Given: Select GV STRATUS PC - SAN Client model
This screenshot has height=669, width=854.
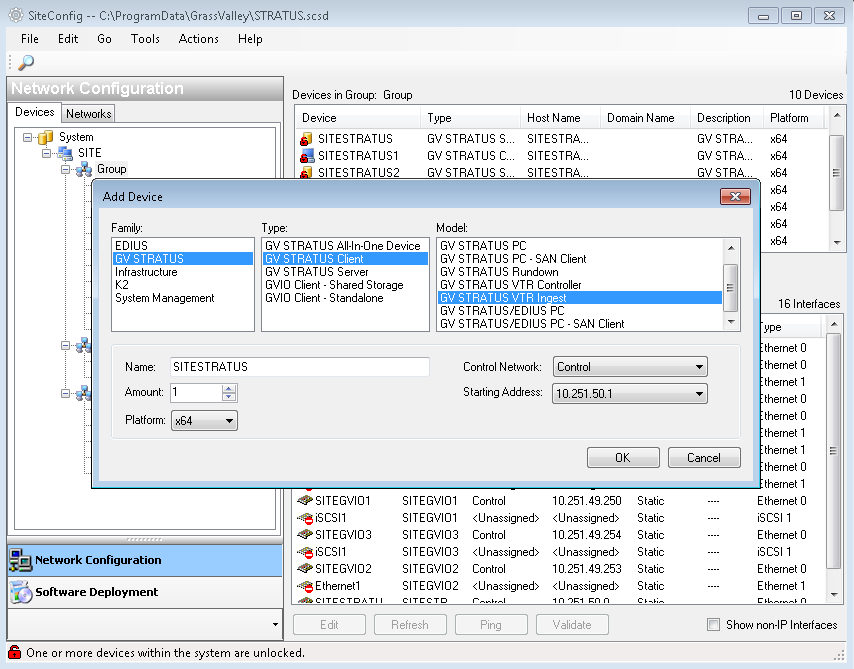Looking at the screenshot, I should click(580, 259).
